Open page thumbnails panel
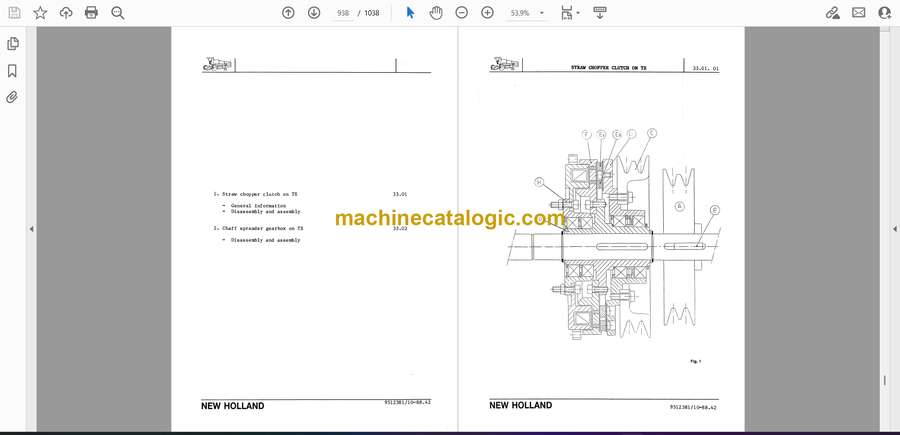 [13, 44]
